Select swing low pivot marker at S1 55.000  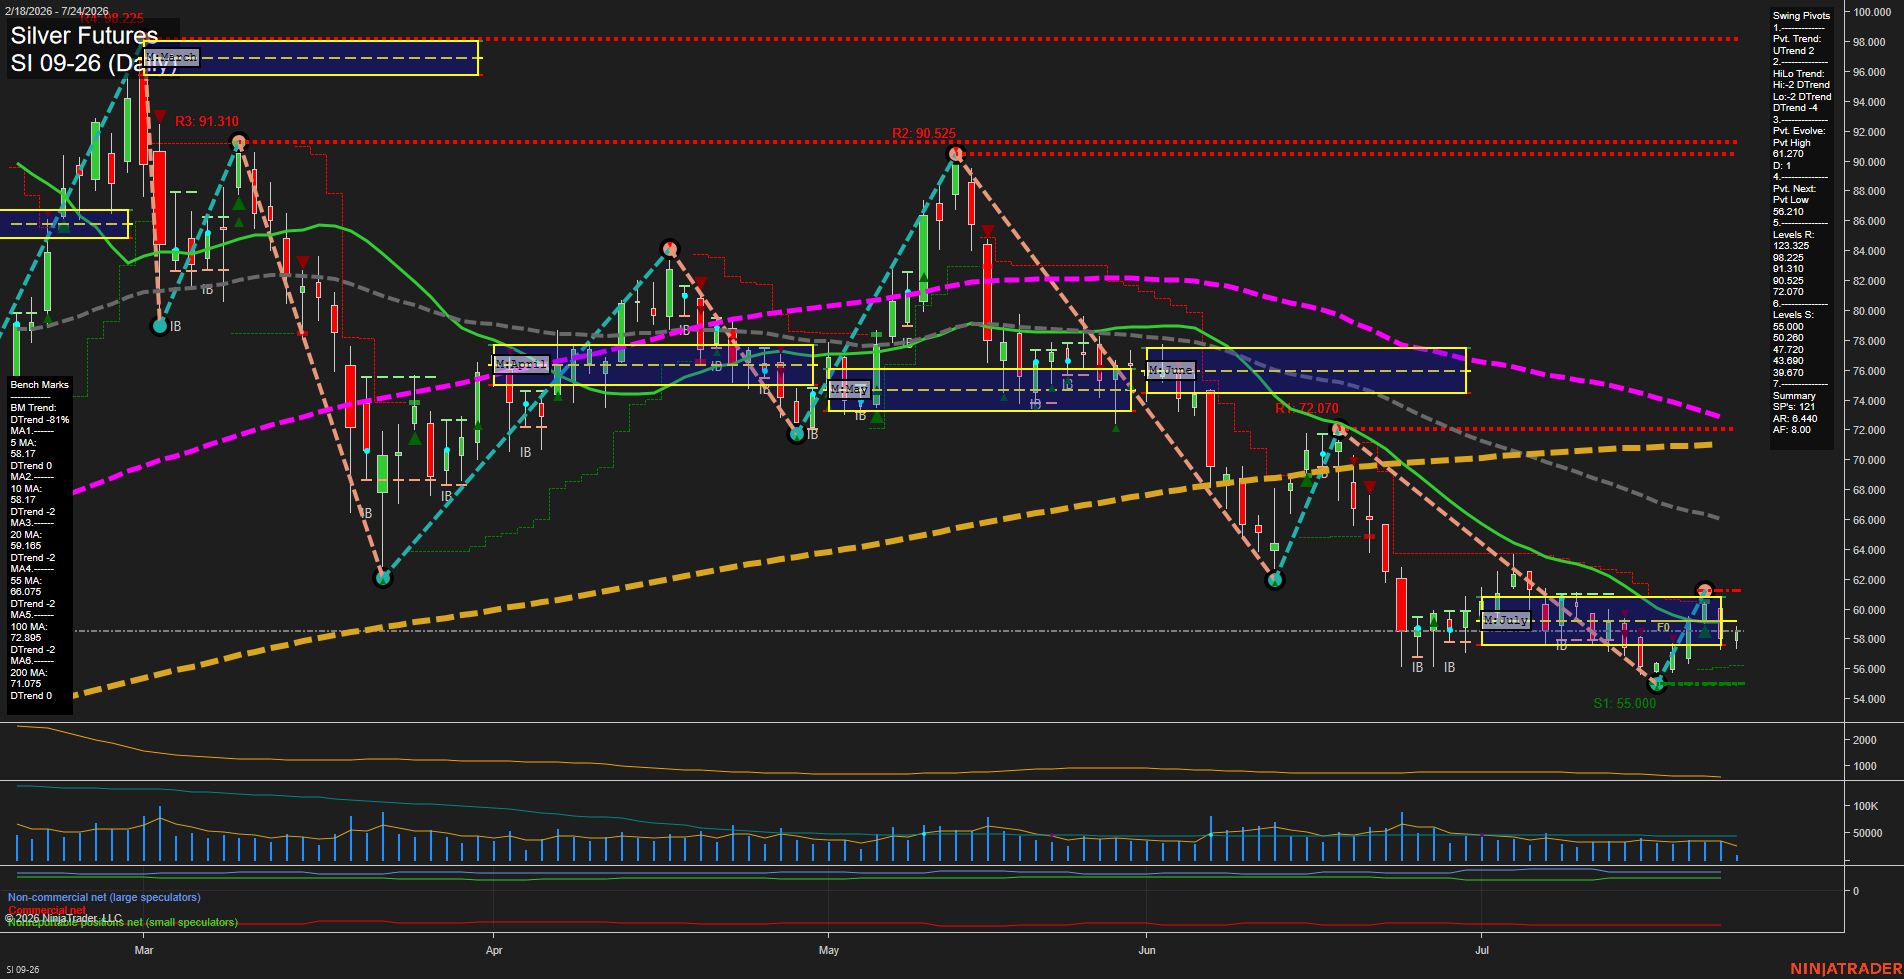coord(1657,684)
